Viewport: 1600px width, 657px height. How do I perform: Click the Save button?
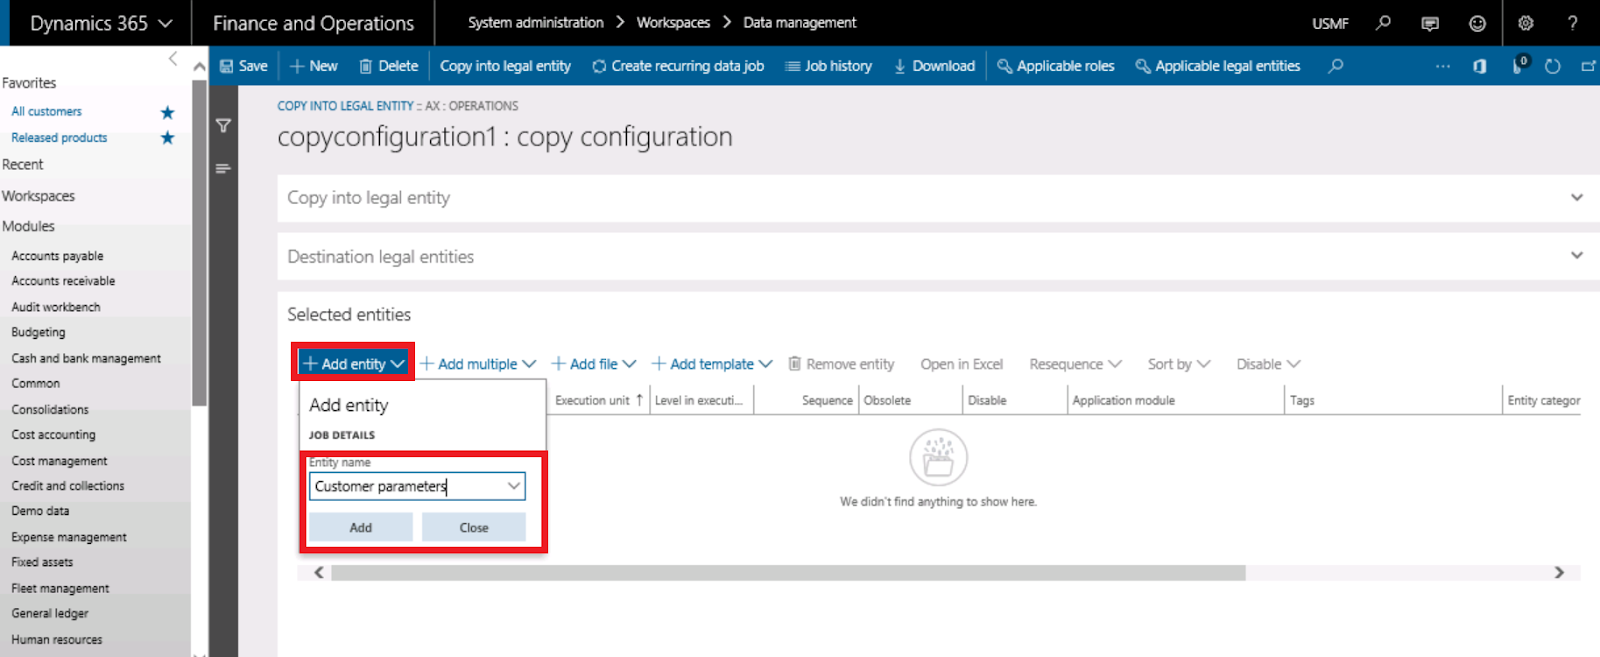click(244, 66)
